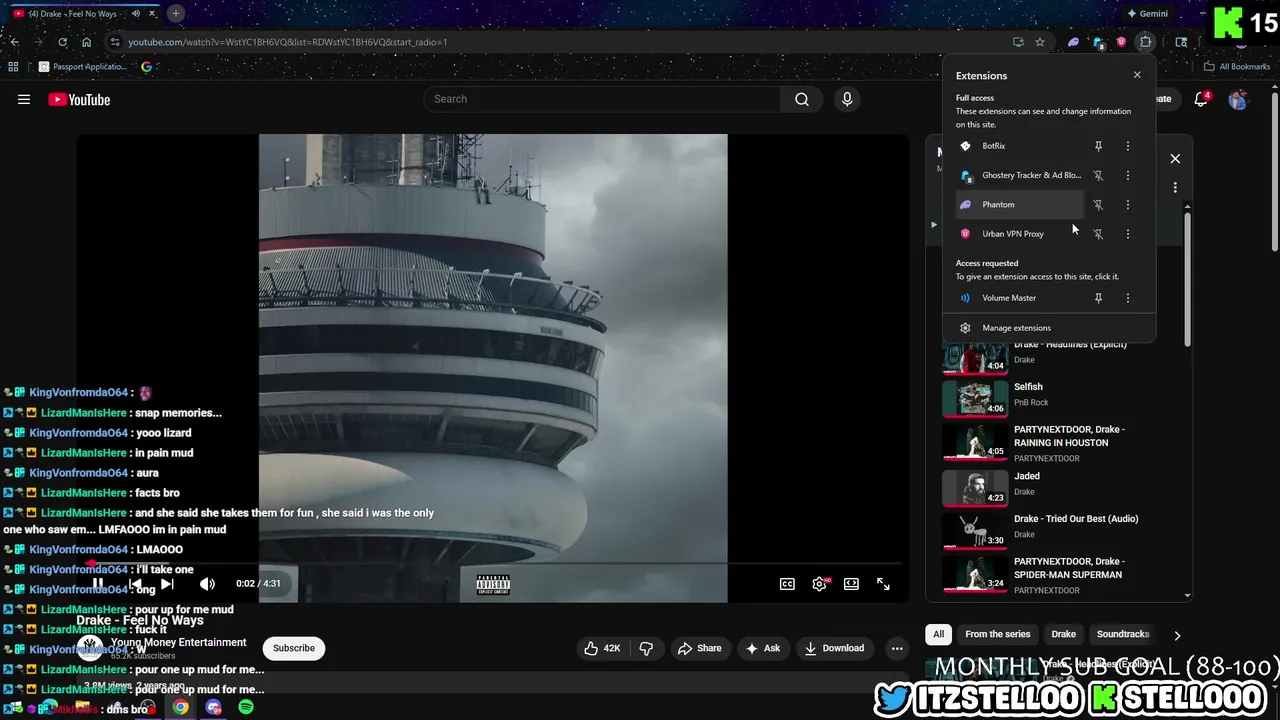Pin Ghostery Tracker & Ad Blocker extension
The height and width of the screenshot is (720, 1280).
click(x=1098, y=175)
